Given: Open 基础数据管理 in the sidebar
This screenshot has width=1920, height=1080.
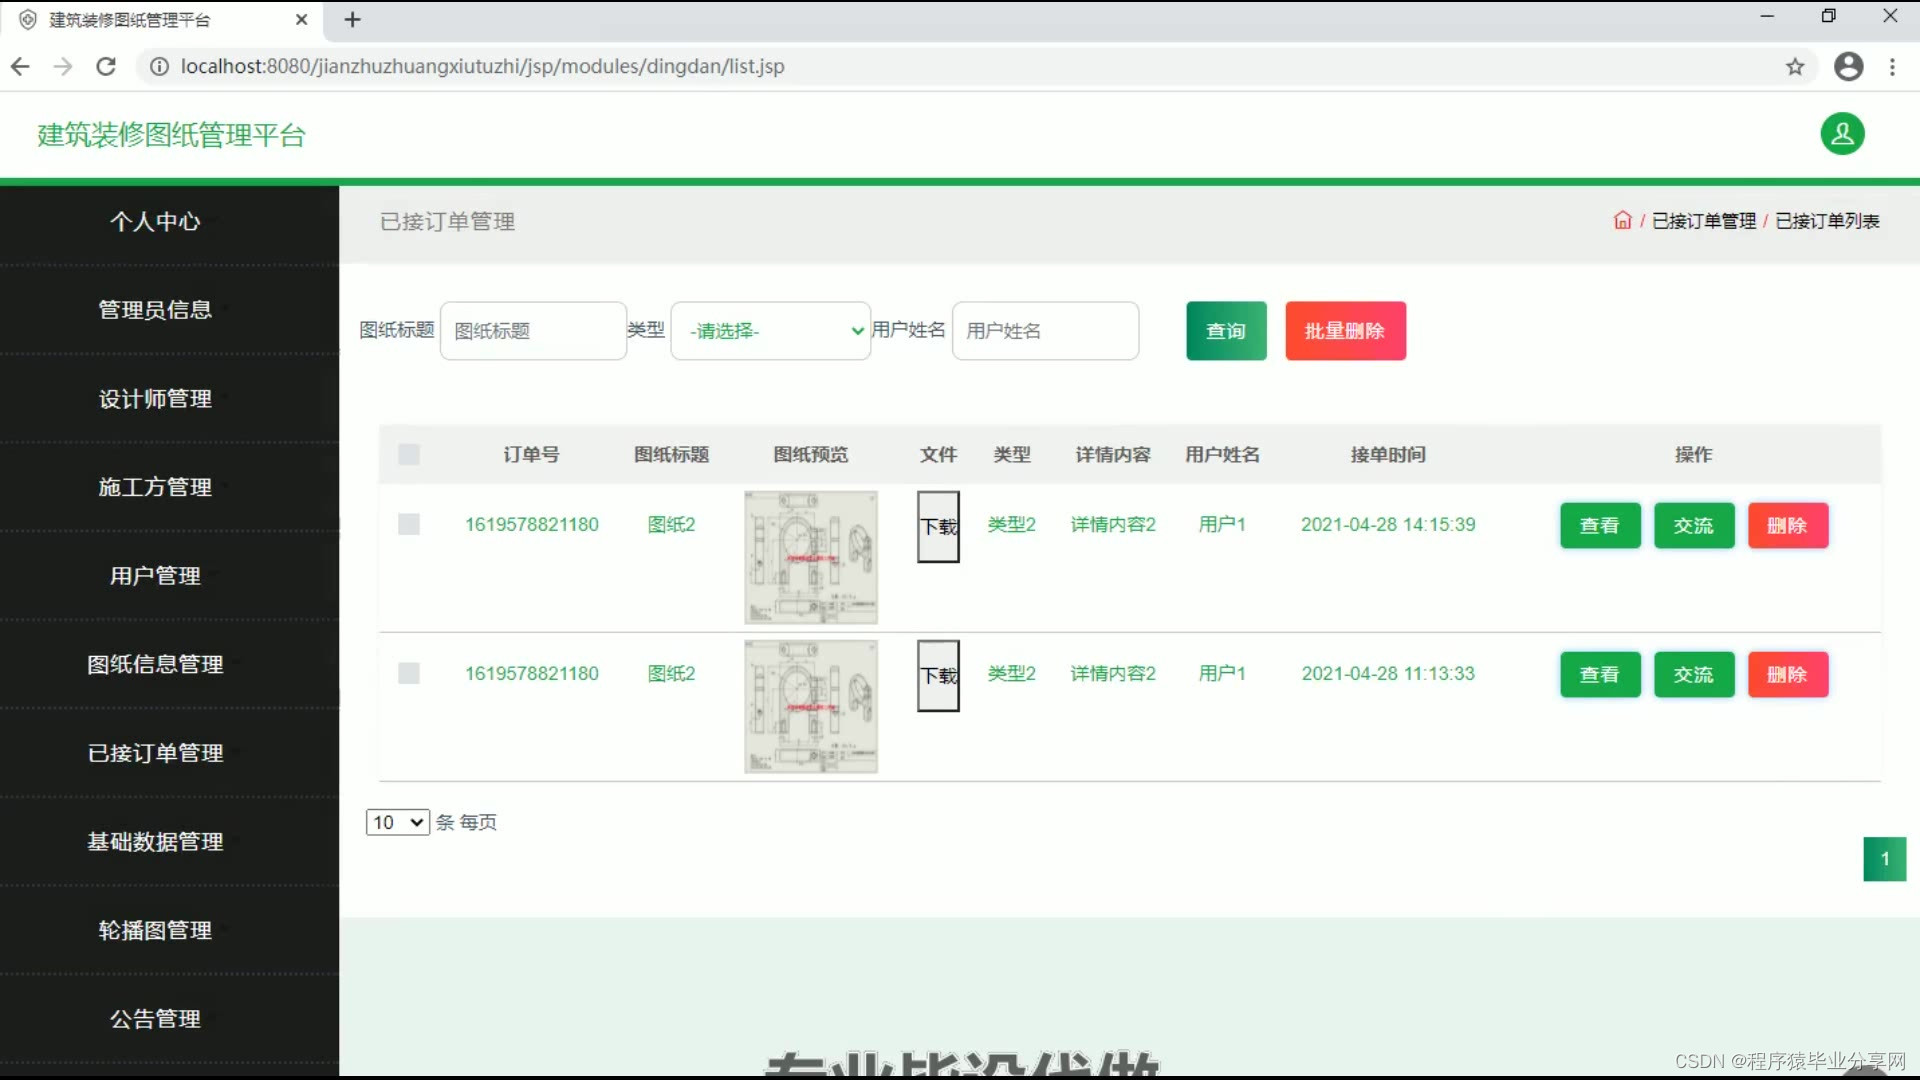Looking at the screenshot, I should pyautogui.click(x=155, y=842).
